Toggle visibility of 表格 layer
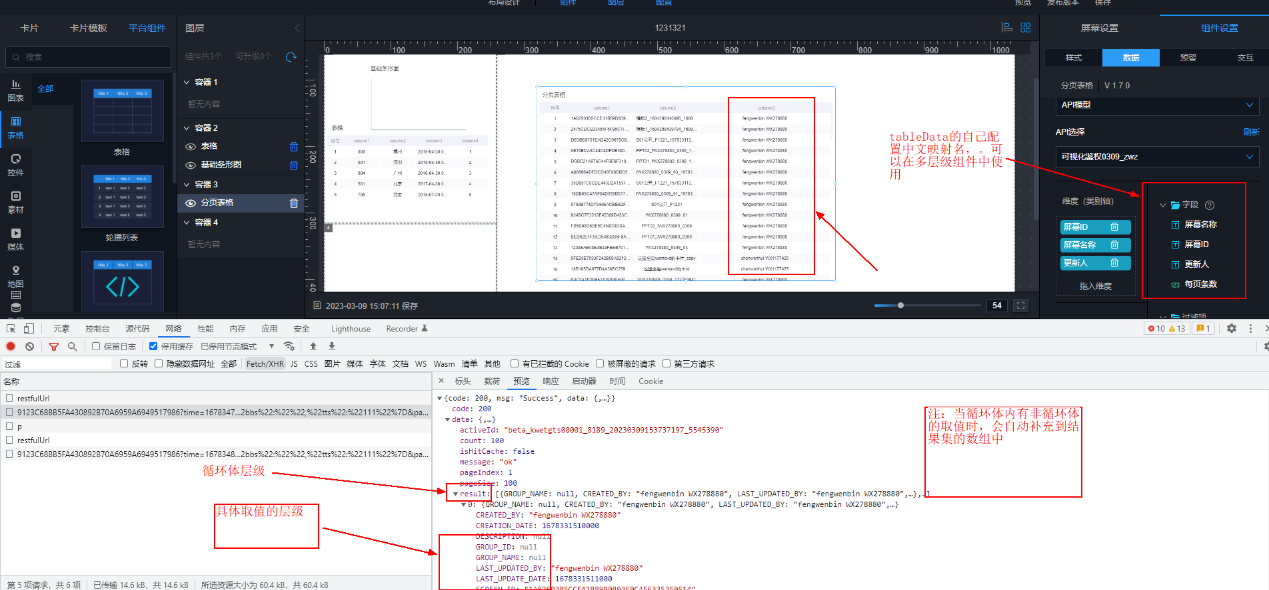1269x590 pixels. tap(192, 147)
